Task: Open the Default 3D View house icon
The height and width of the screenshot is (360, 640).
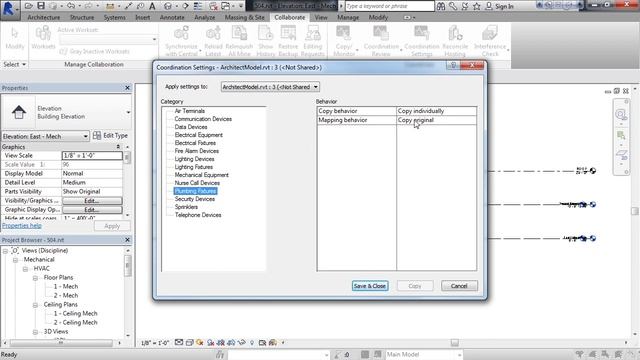Action: (168, 6)
